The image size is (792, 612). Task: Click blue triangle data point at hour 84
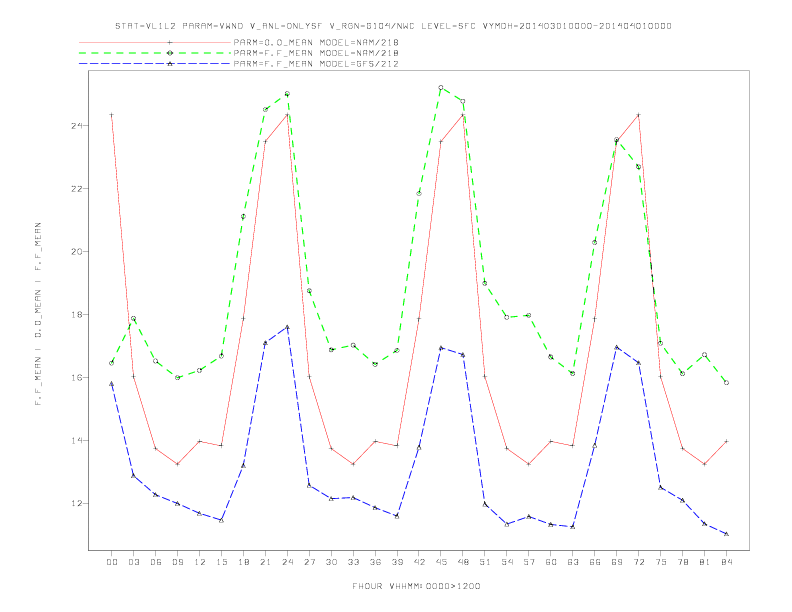tap(727, 534)
